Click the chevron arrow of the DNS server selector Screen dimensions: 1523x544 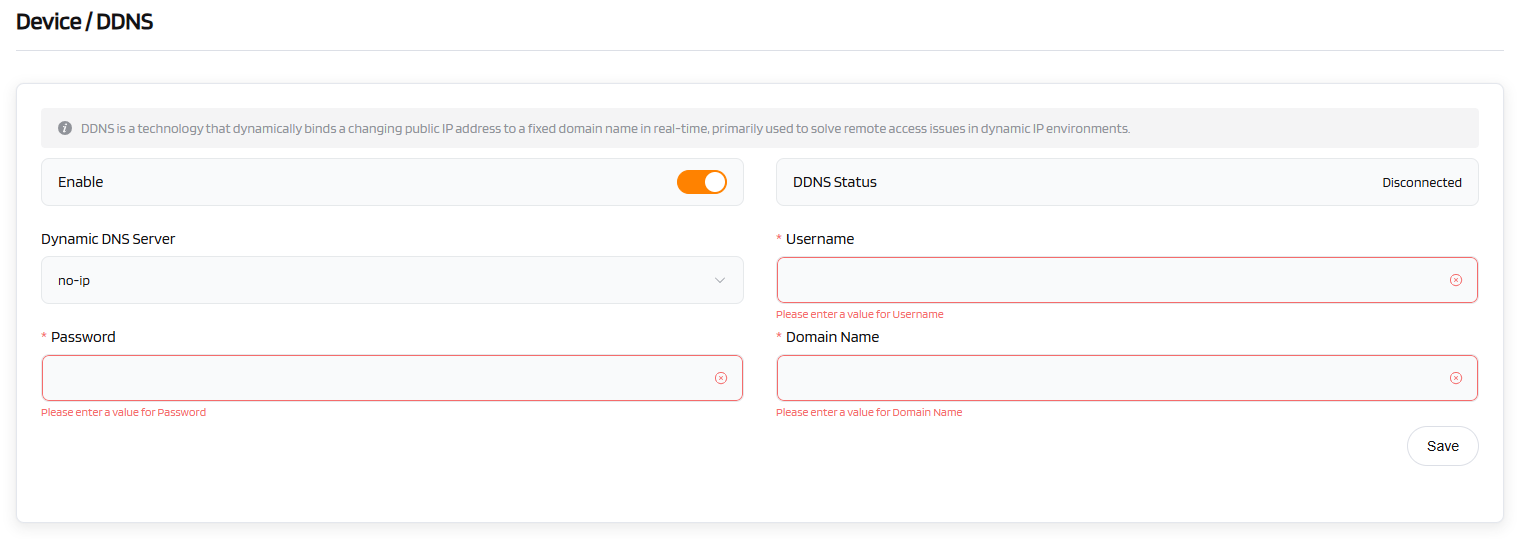click(720, 280)
